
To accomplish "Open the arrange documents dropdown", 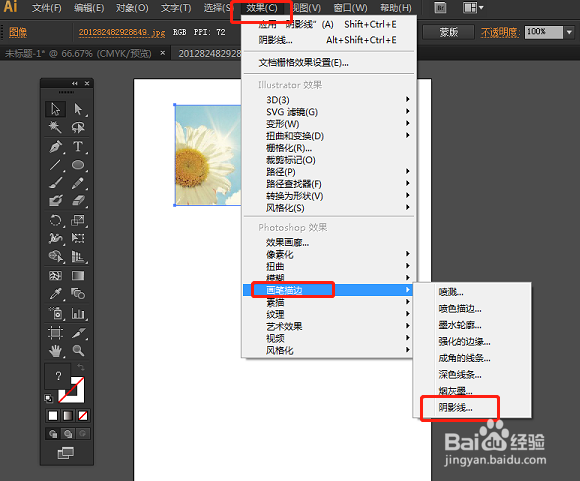I will click(x=473, y=8).
